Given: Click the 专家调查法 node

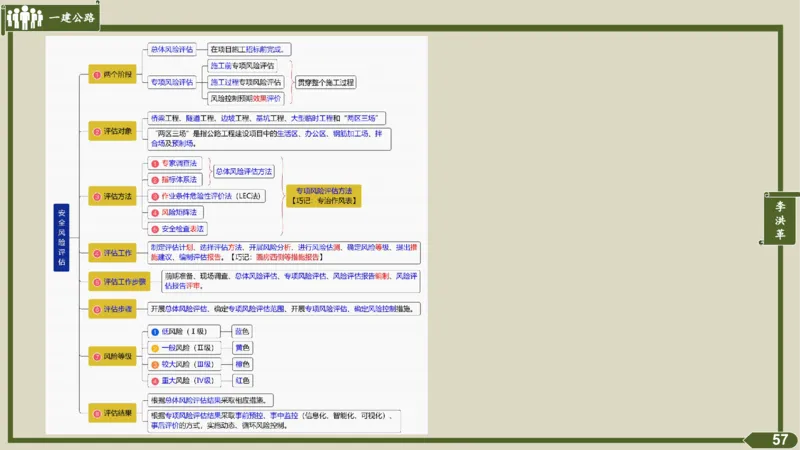Looking at the screenshot, I should (x=175, y=163).
